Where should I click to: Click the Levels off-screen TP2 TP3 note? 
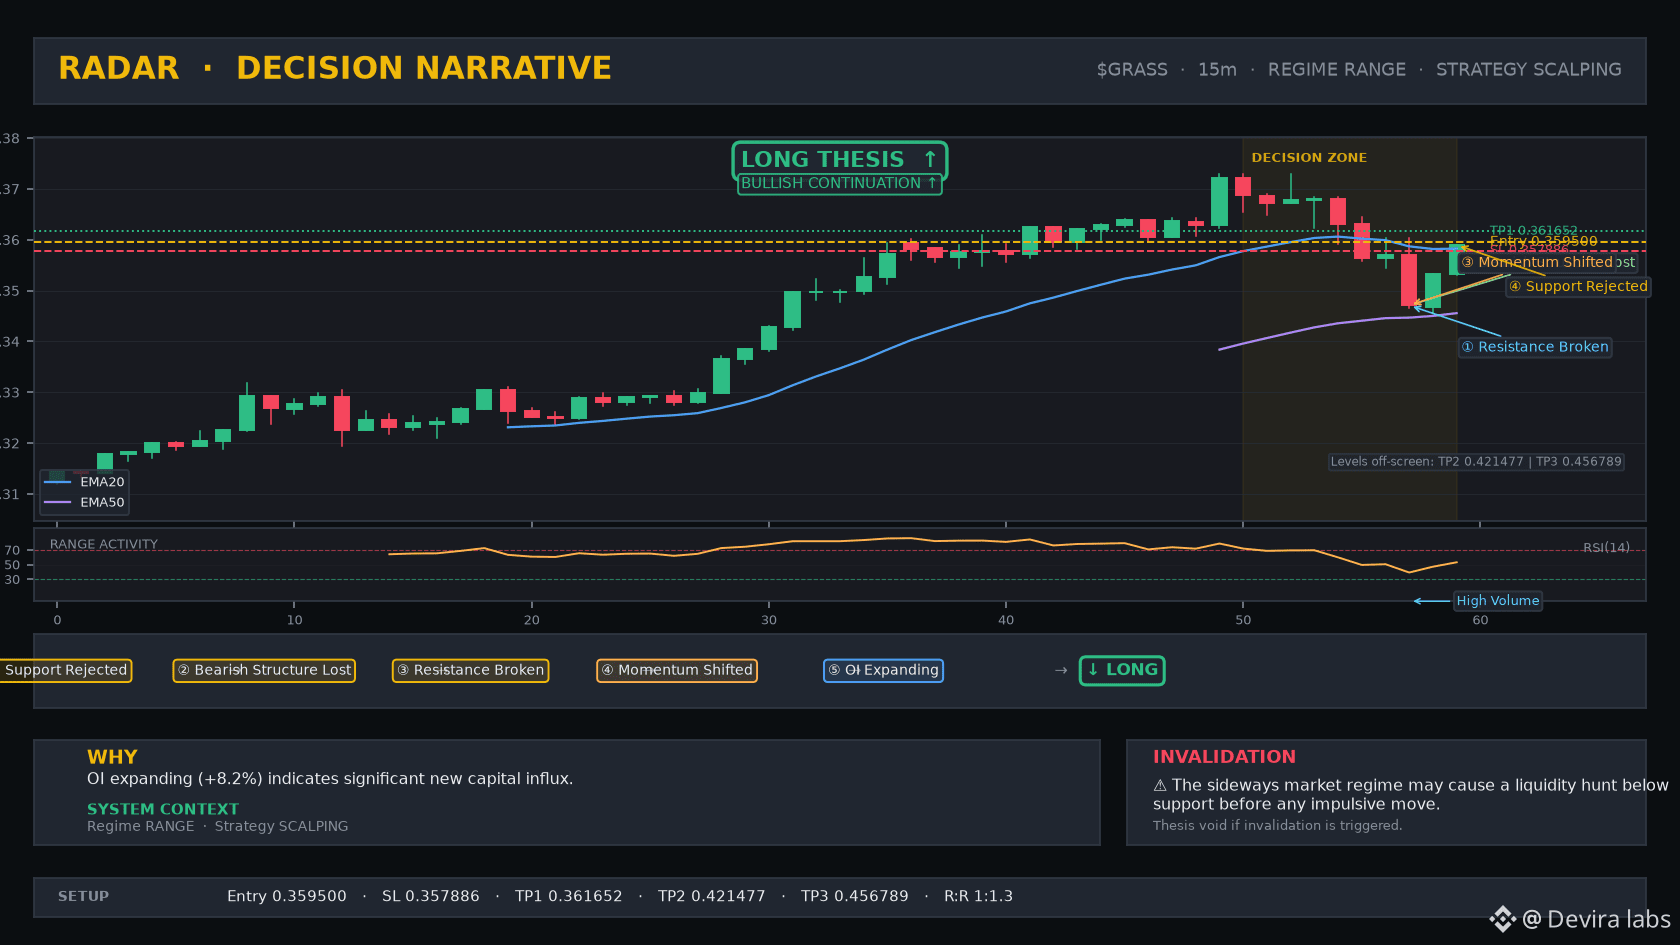click(1476, 462)
